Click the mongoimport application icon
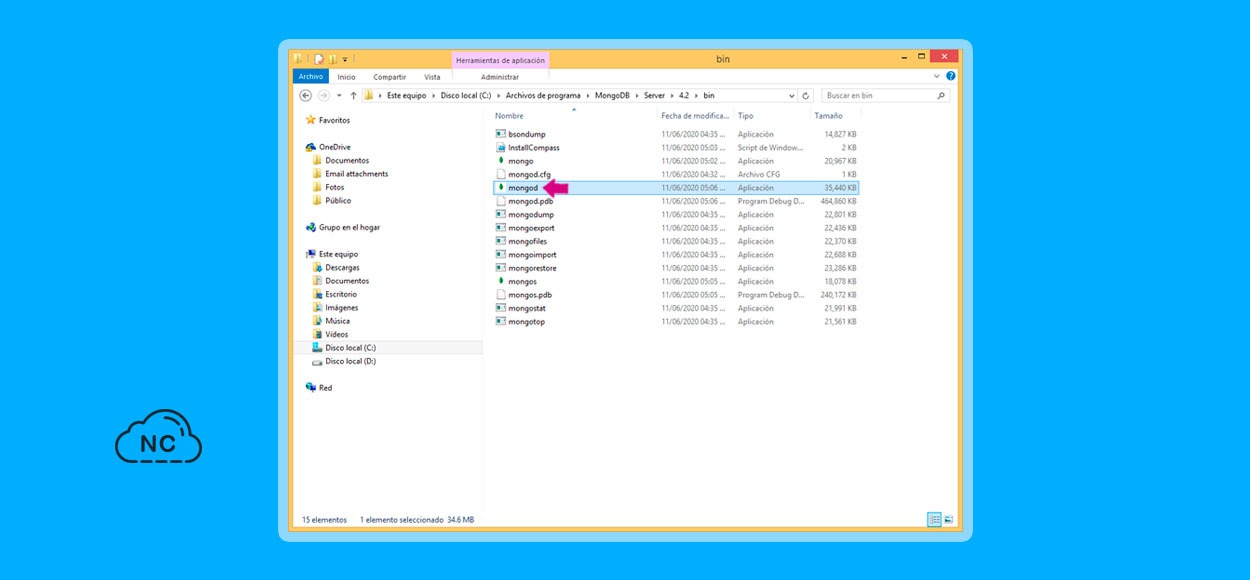1250x580 pixels. pyautogui.click(x=501, y=254)
